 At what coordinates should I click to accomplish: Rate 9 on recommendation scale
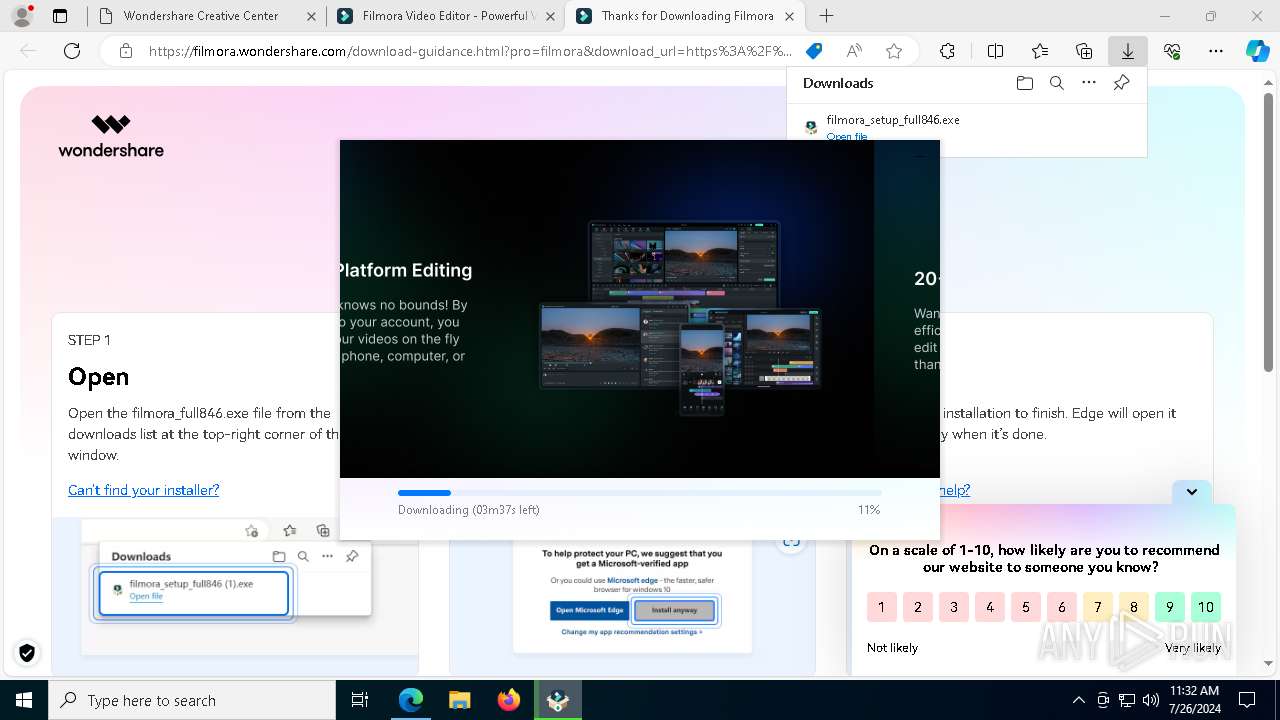click(x=1169, y=607)
